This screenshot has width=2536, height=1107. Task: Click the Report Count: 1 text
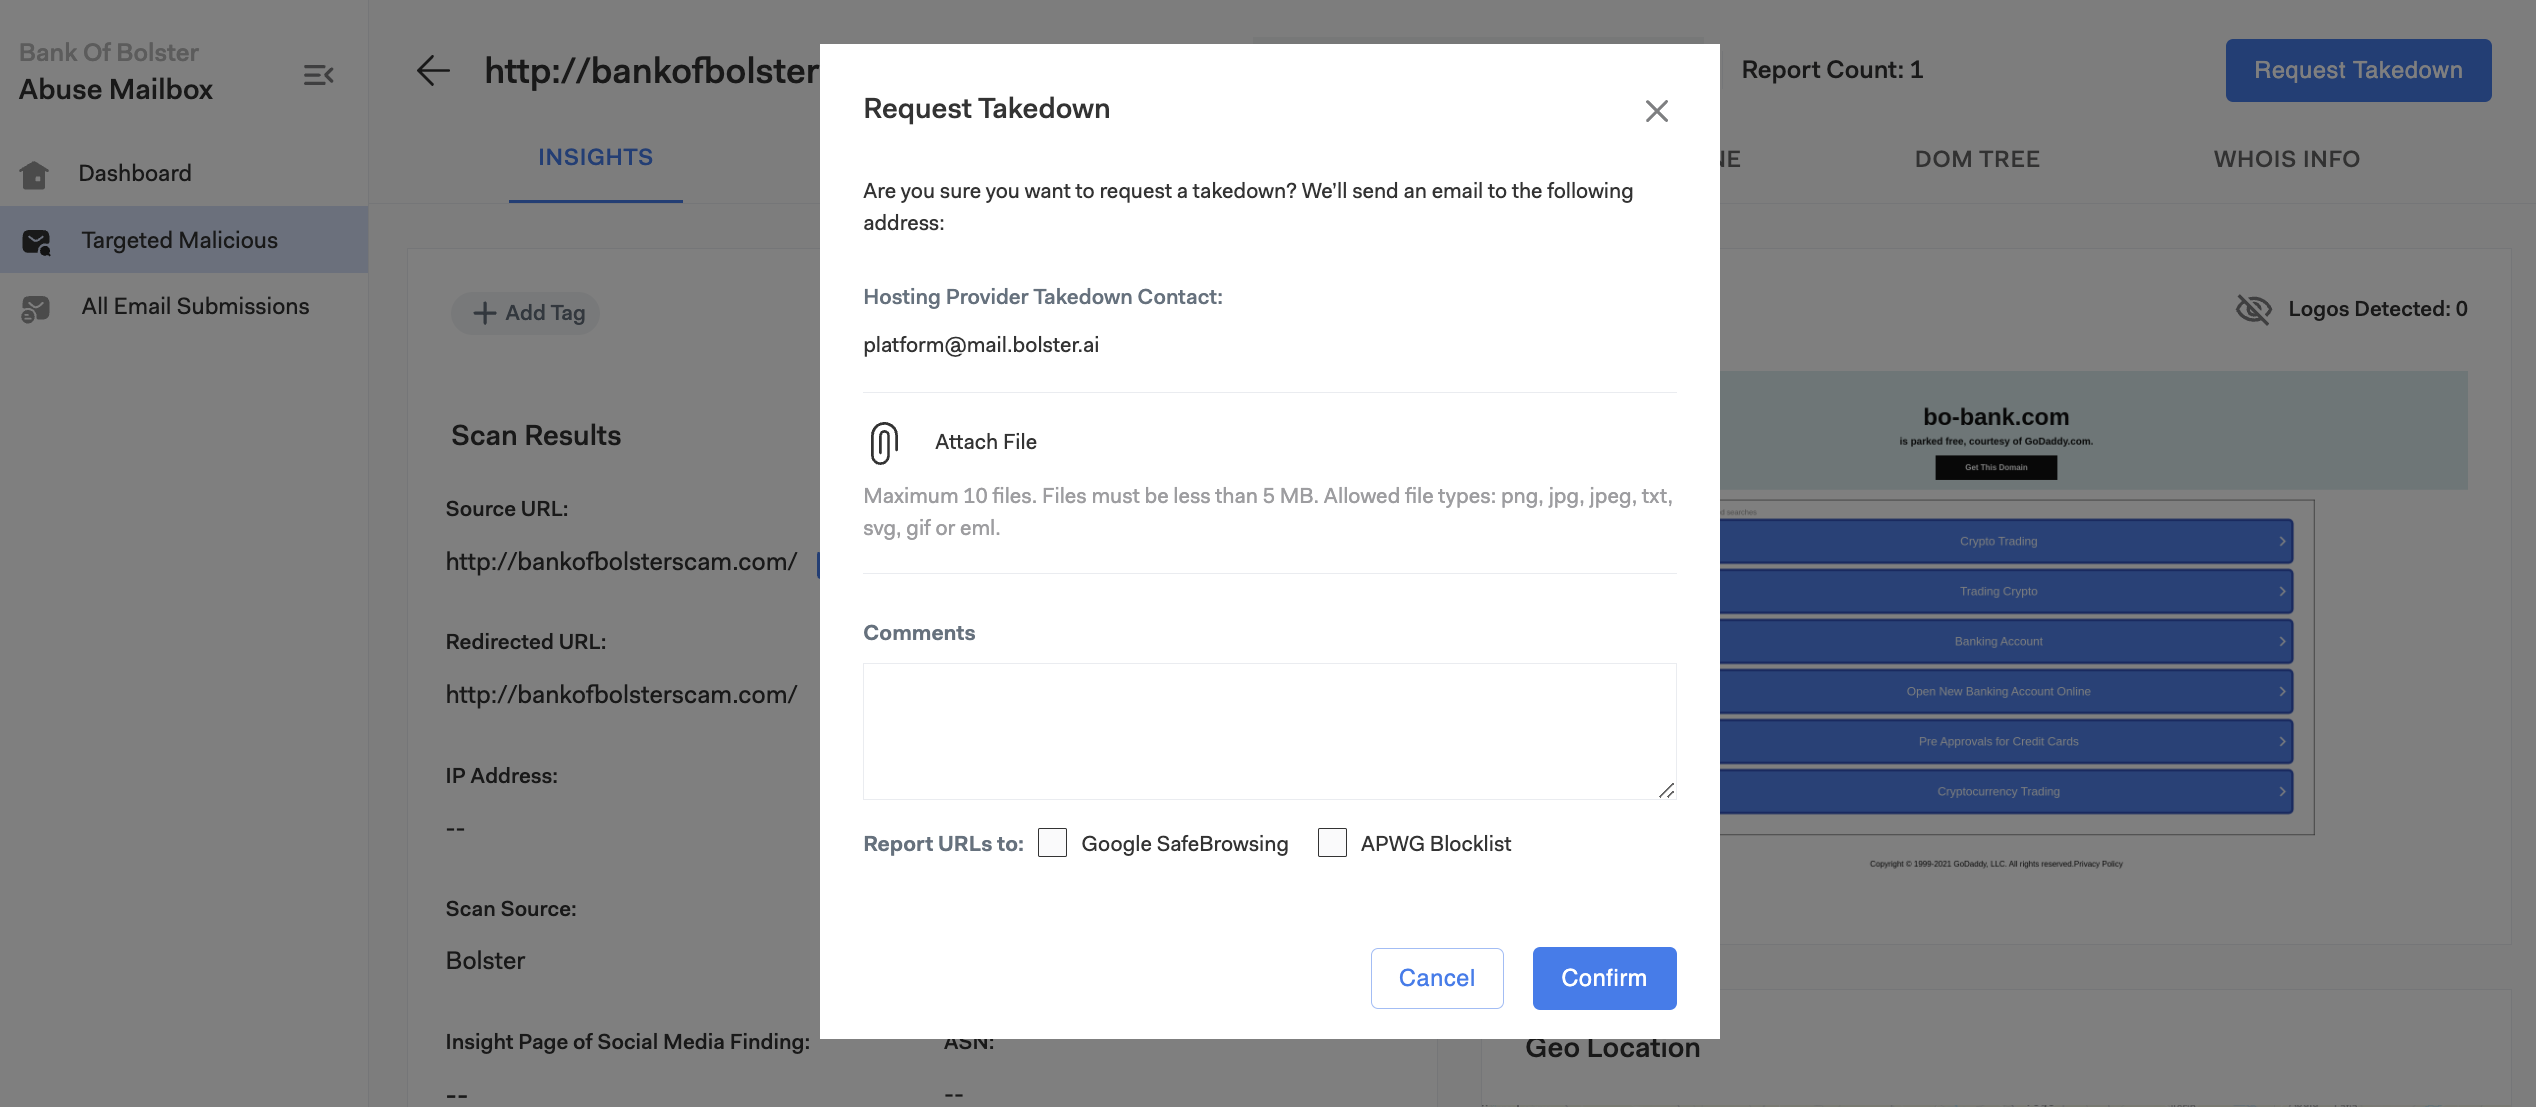tap(1832, 70)
